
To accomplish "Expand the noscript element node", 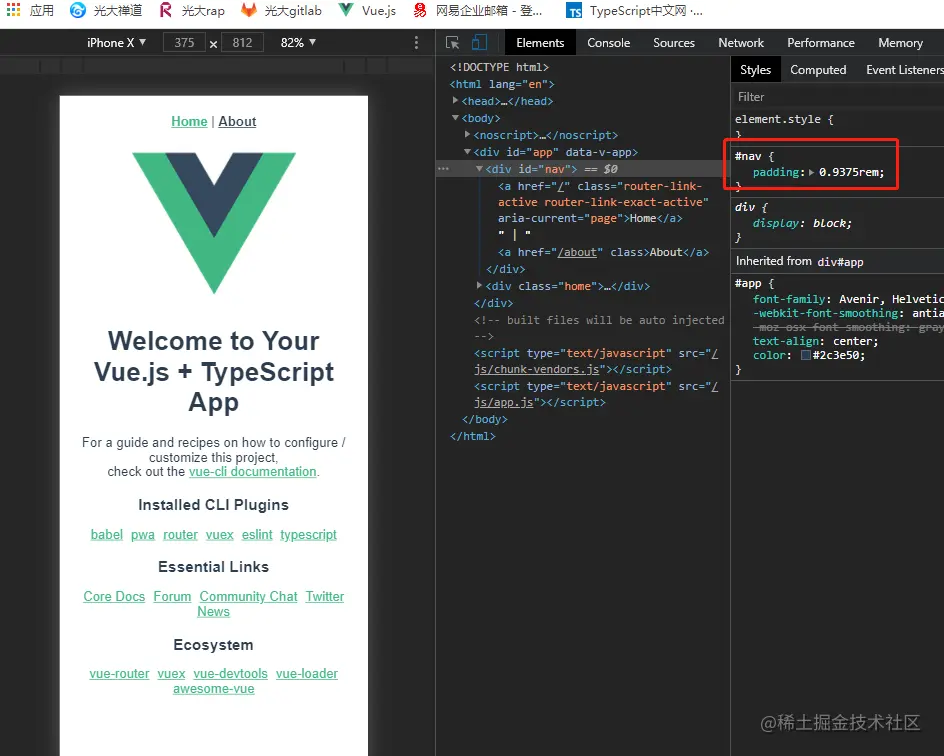I will click(468, 134).
